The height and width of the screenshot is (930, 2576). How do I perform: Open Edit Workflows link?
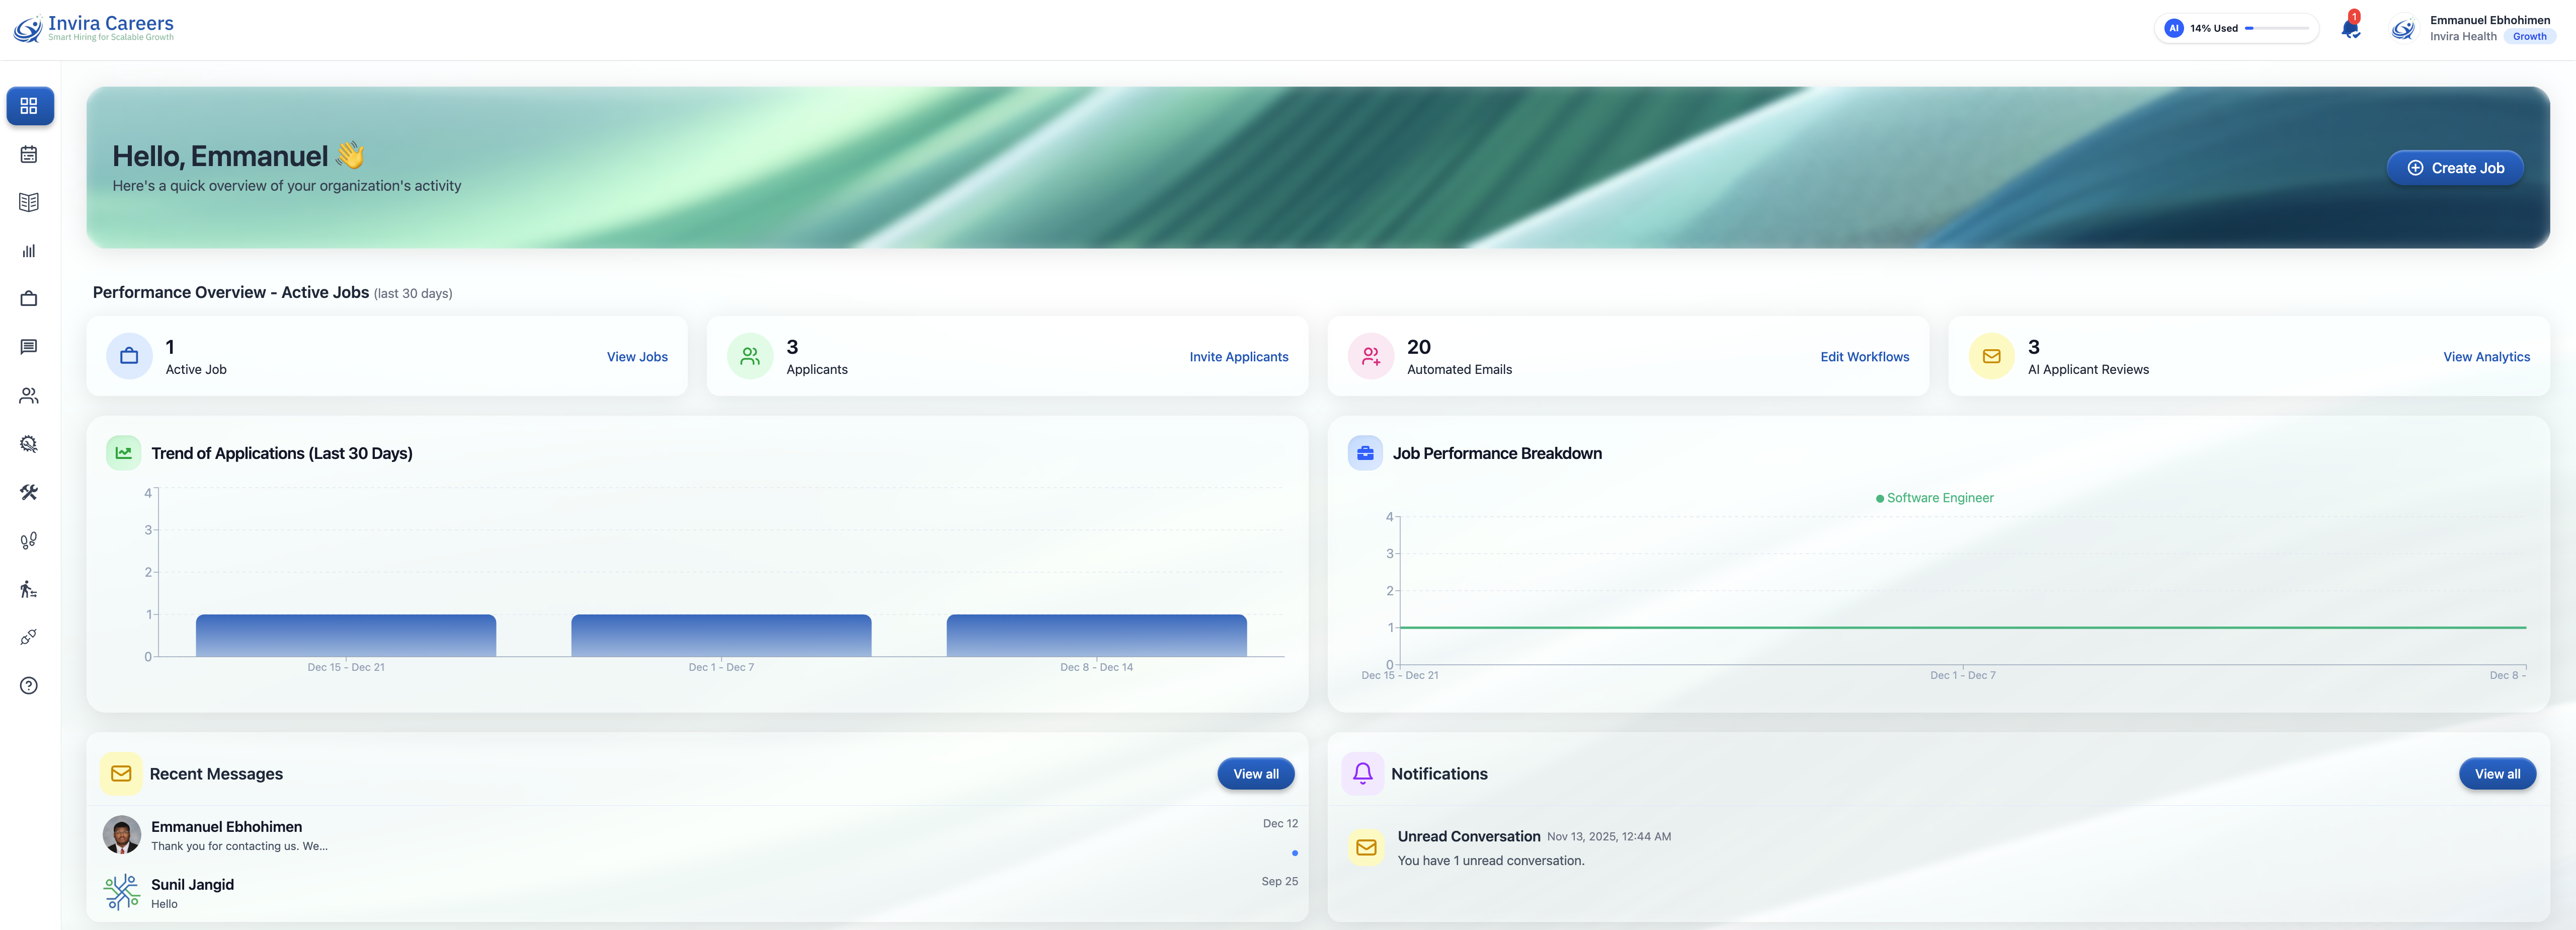pyautogui.click(x=1864, y=357)
